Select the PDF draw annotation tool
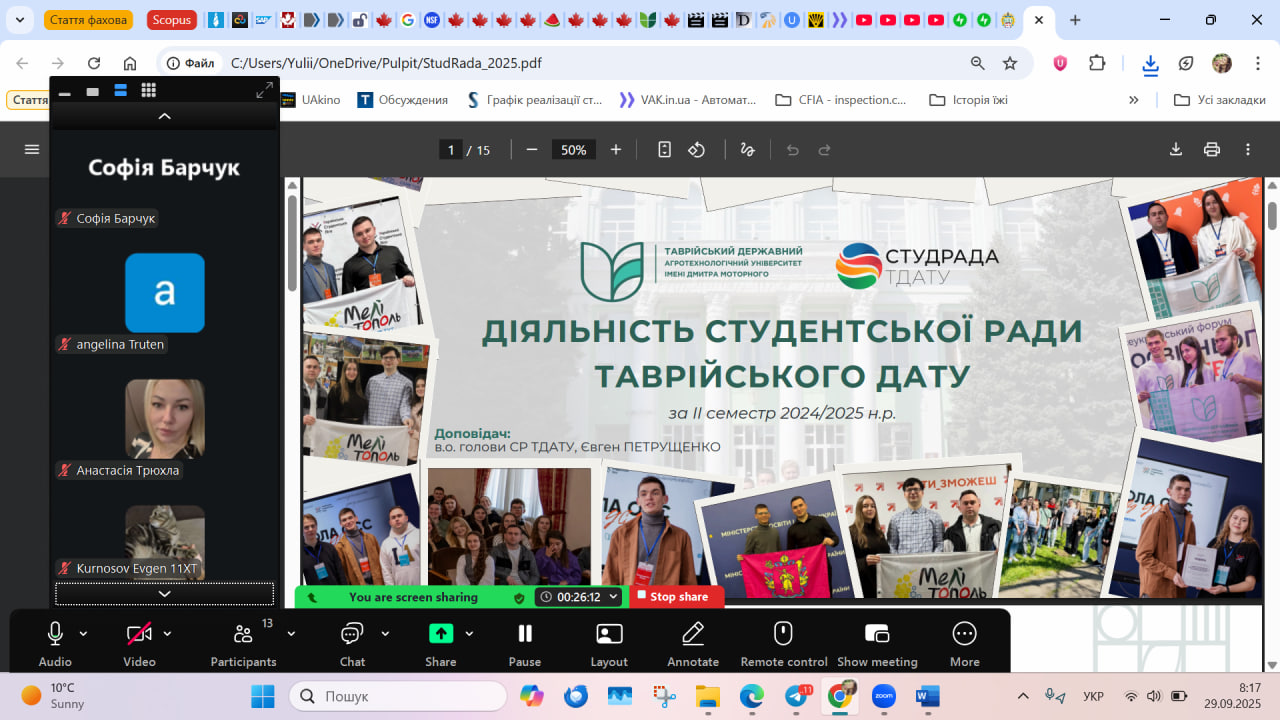1280x720 pixels. pyautogui.click(x=747, y=150)
